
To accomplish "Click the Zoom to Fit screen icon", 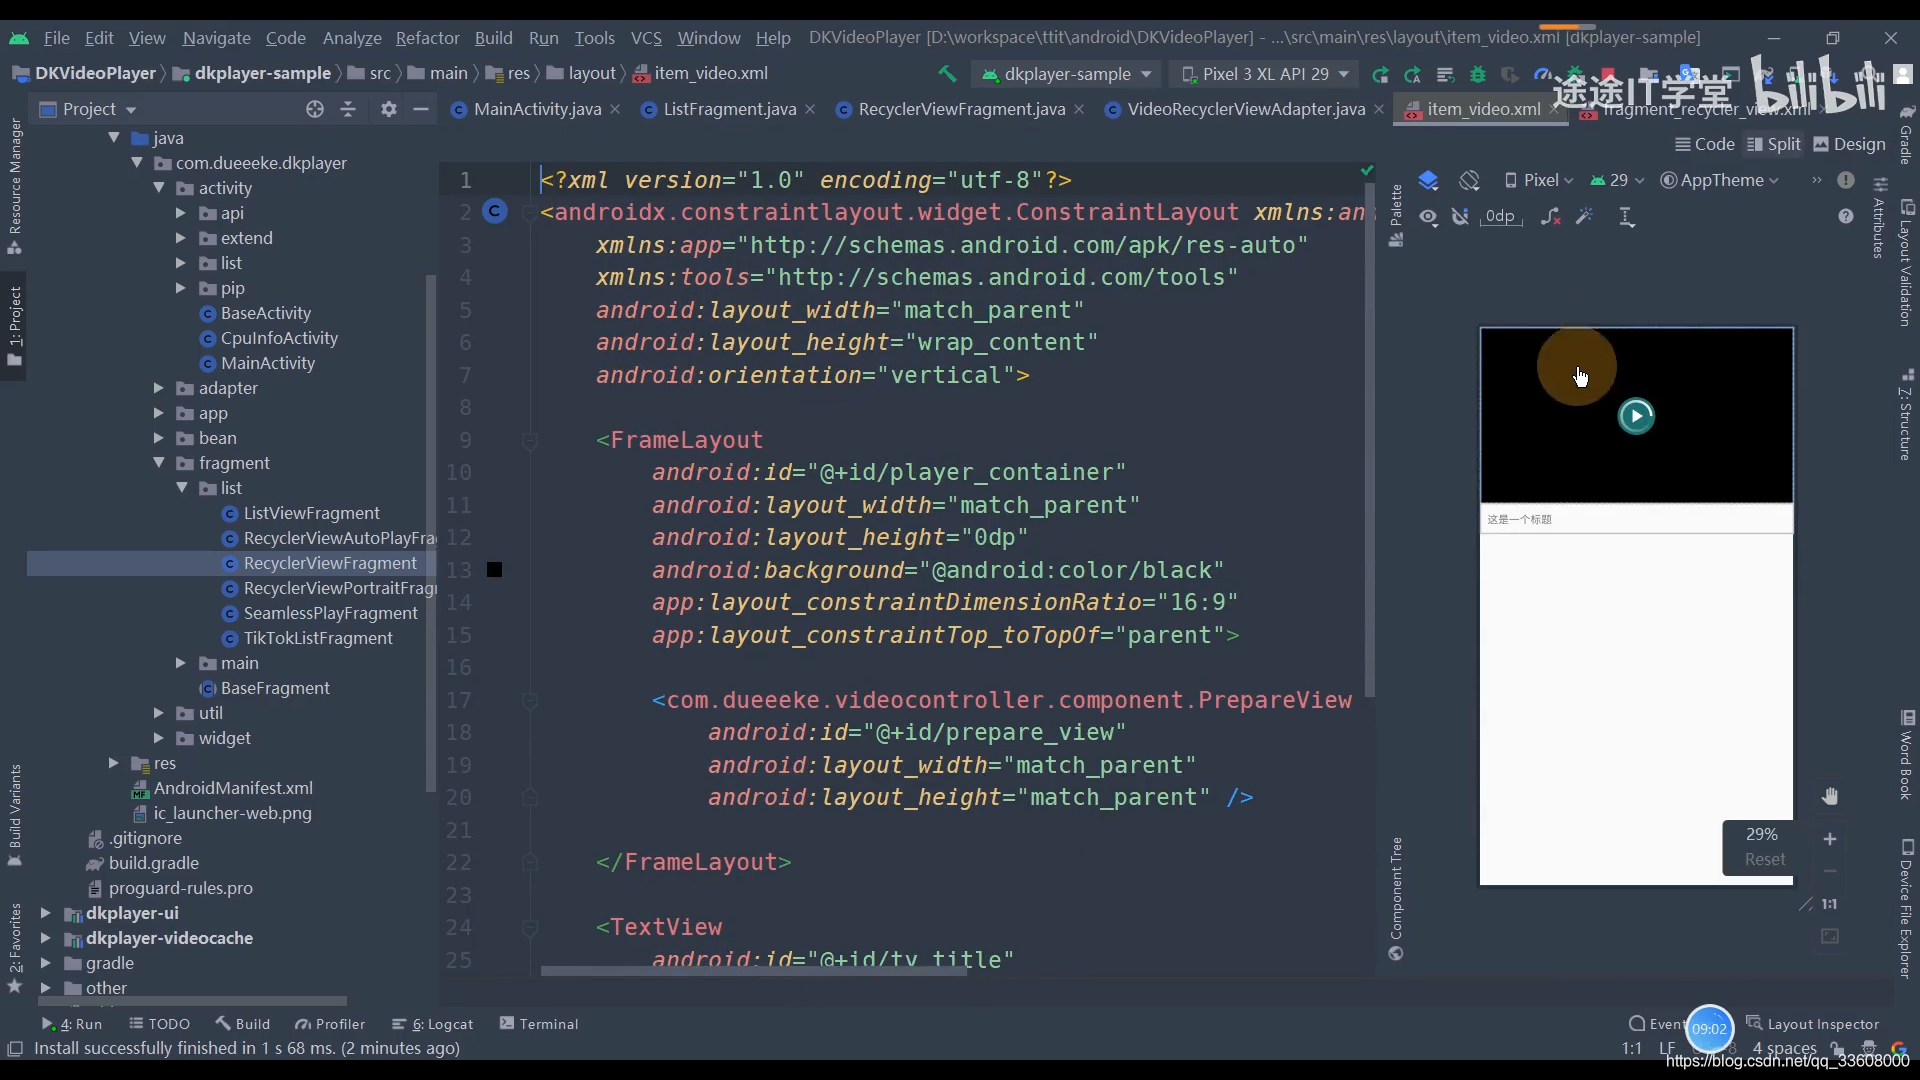I will pos(1830,937).
